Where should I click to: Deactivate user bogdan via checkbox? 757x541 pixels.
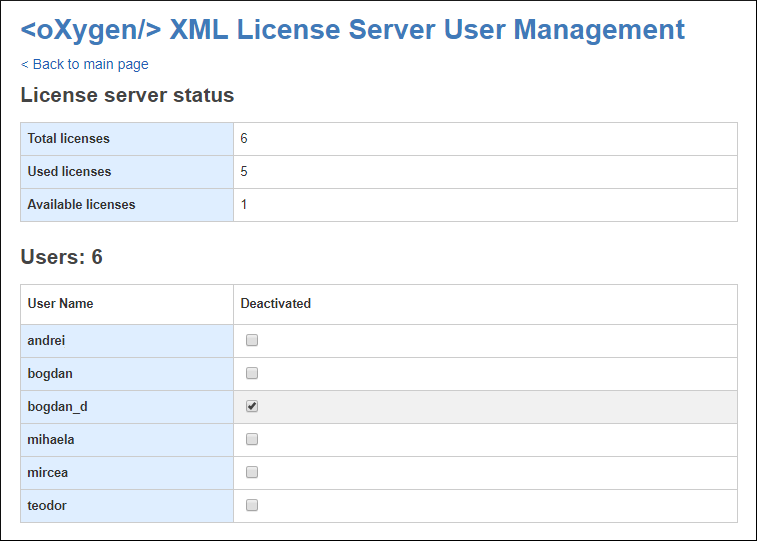[x=252, y=373]
